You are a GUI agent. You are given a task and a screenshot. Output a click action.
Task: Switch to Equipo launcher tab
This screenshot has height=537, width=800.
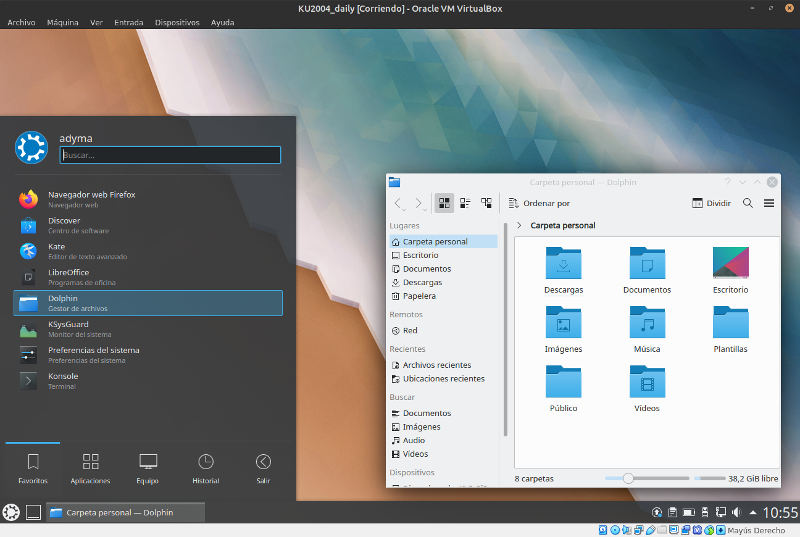point(148,469)
